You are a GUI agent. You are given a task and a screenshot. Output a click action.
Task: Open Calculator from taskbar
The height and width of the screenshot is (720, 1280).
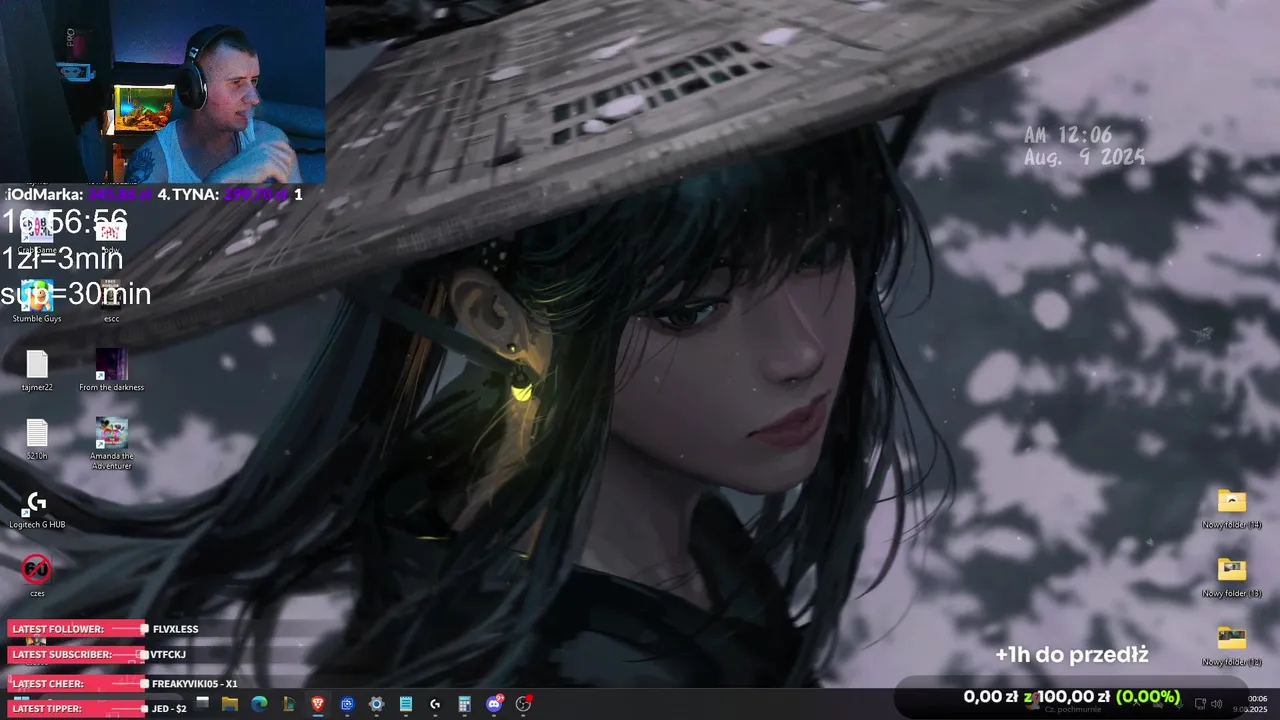464,704
